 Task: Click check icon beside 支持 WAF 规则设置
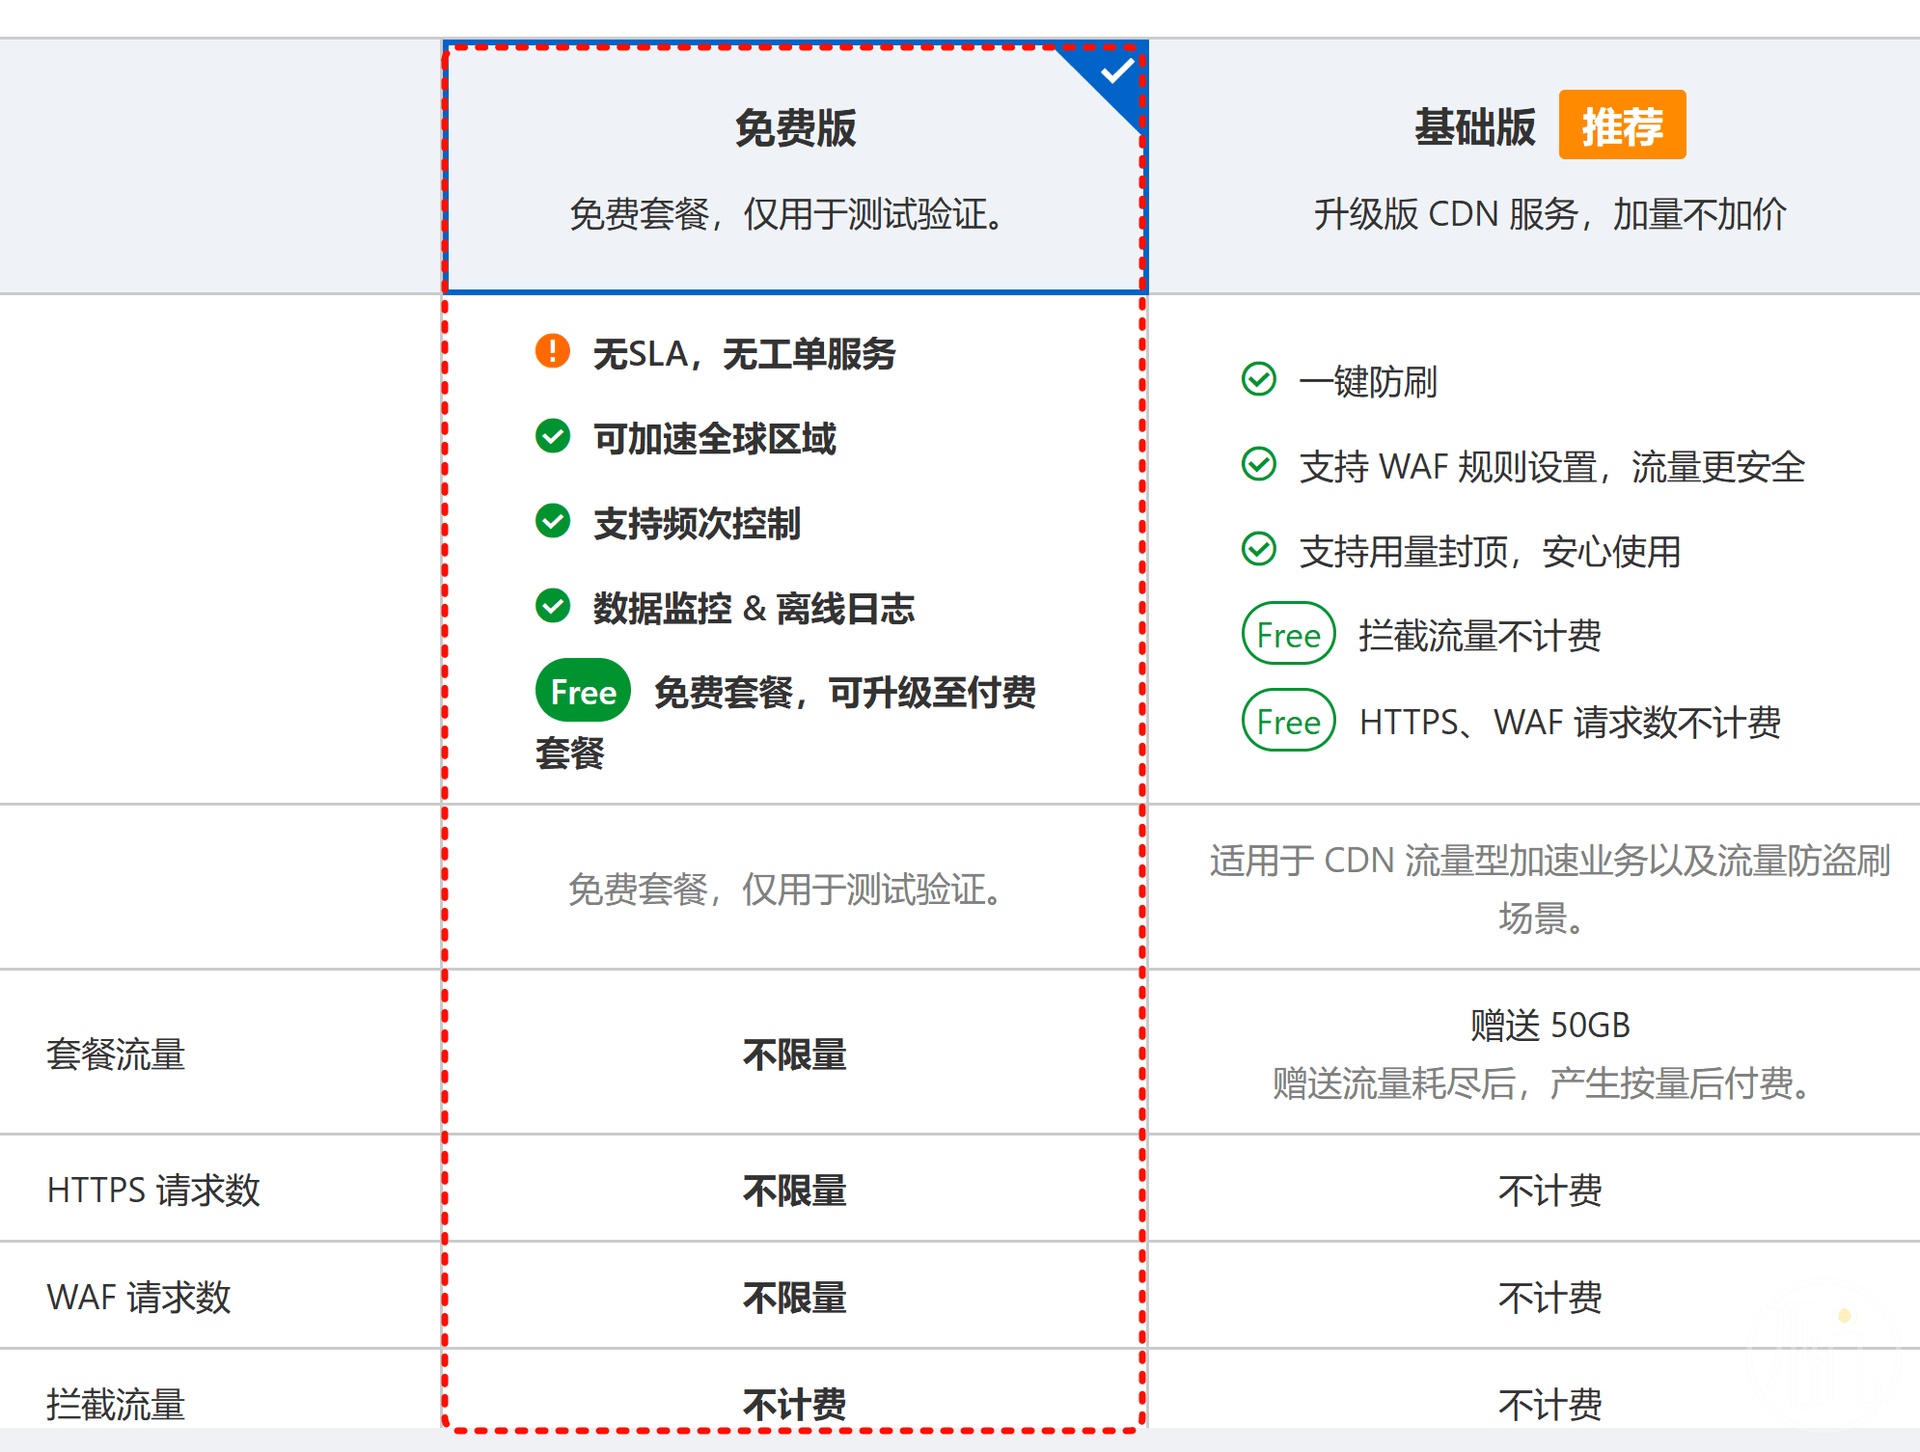click(x=1258, y=465)
